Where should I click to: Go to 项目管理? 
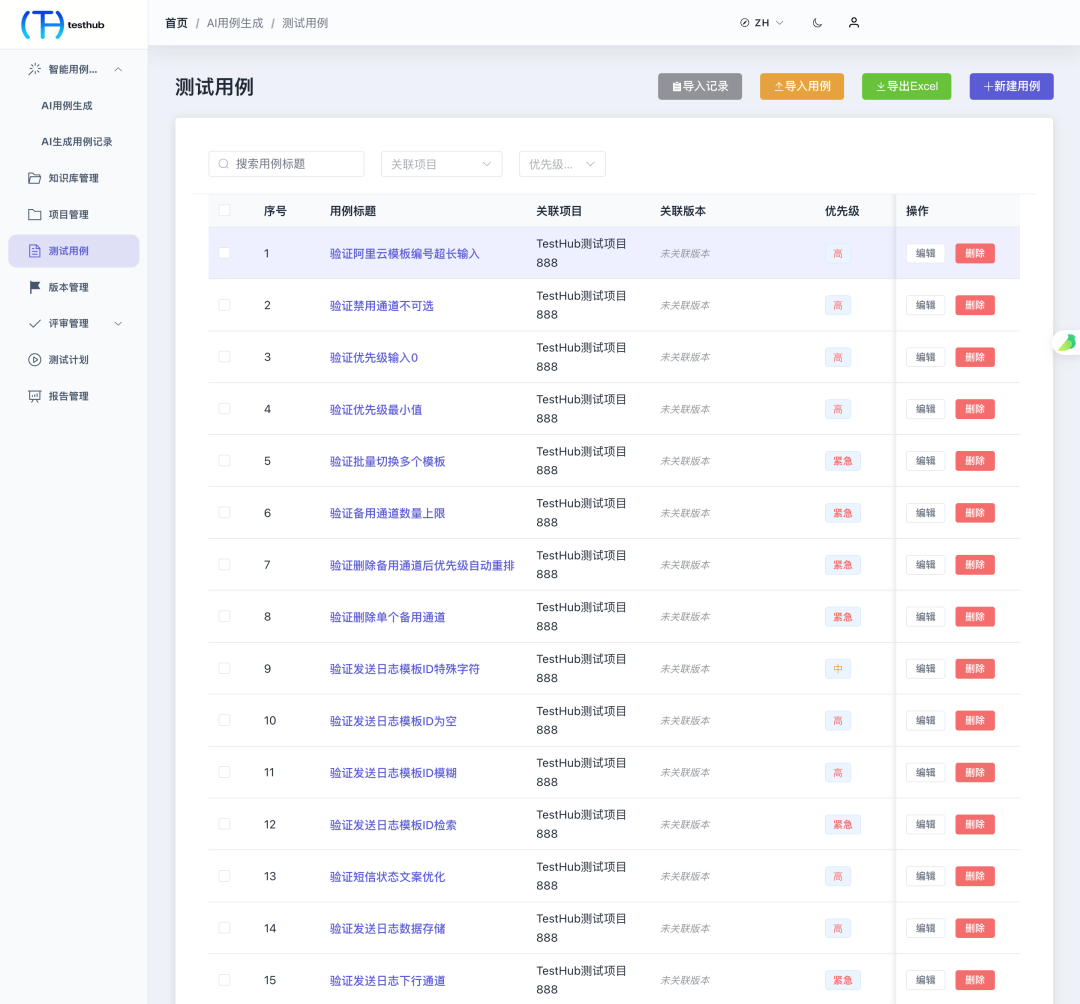tap(74, 215)
